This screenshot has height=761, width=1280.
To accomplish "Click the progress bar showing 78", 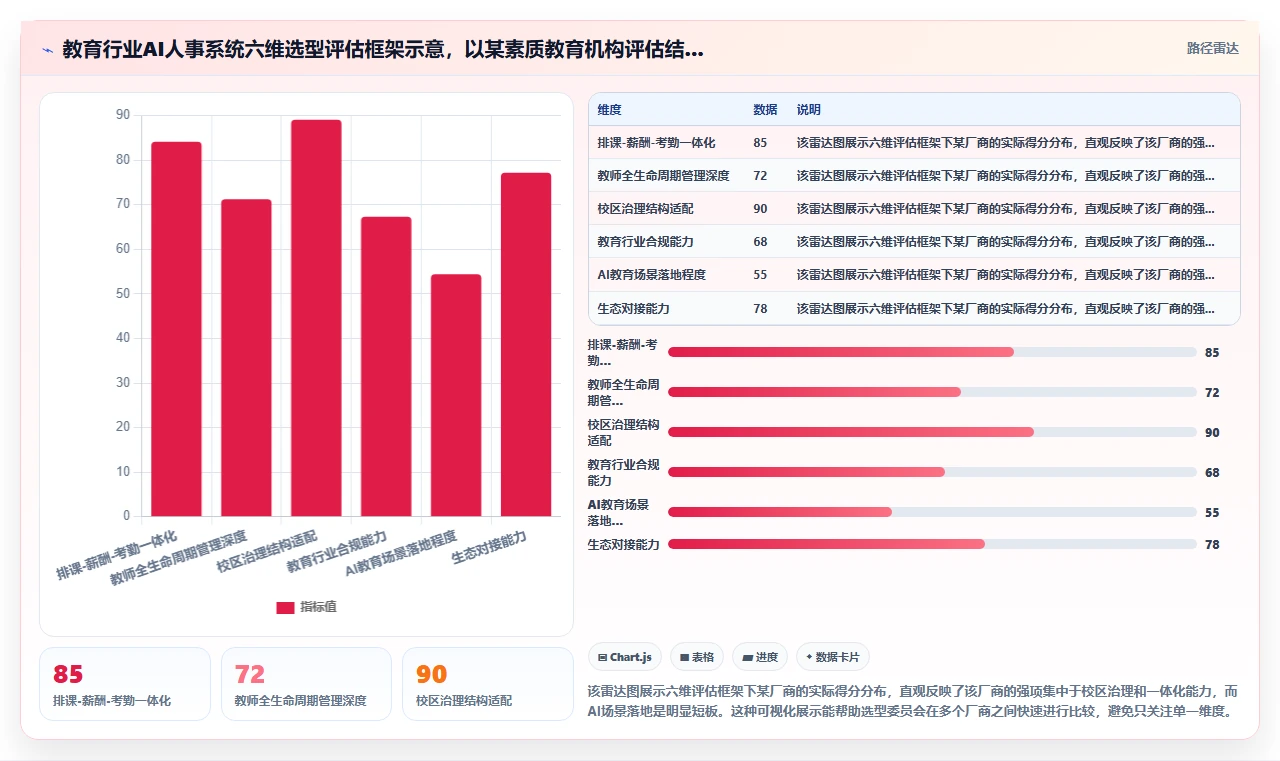I will (932, 544).
